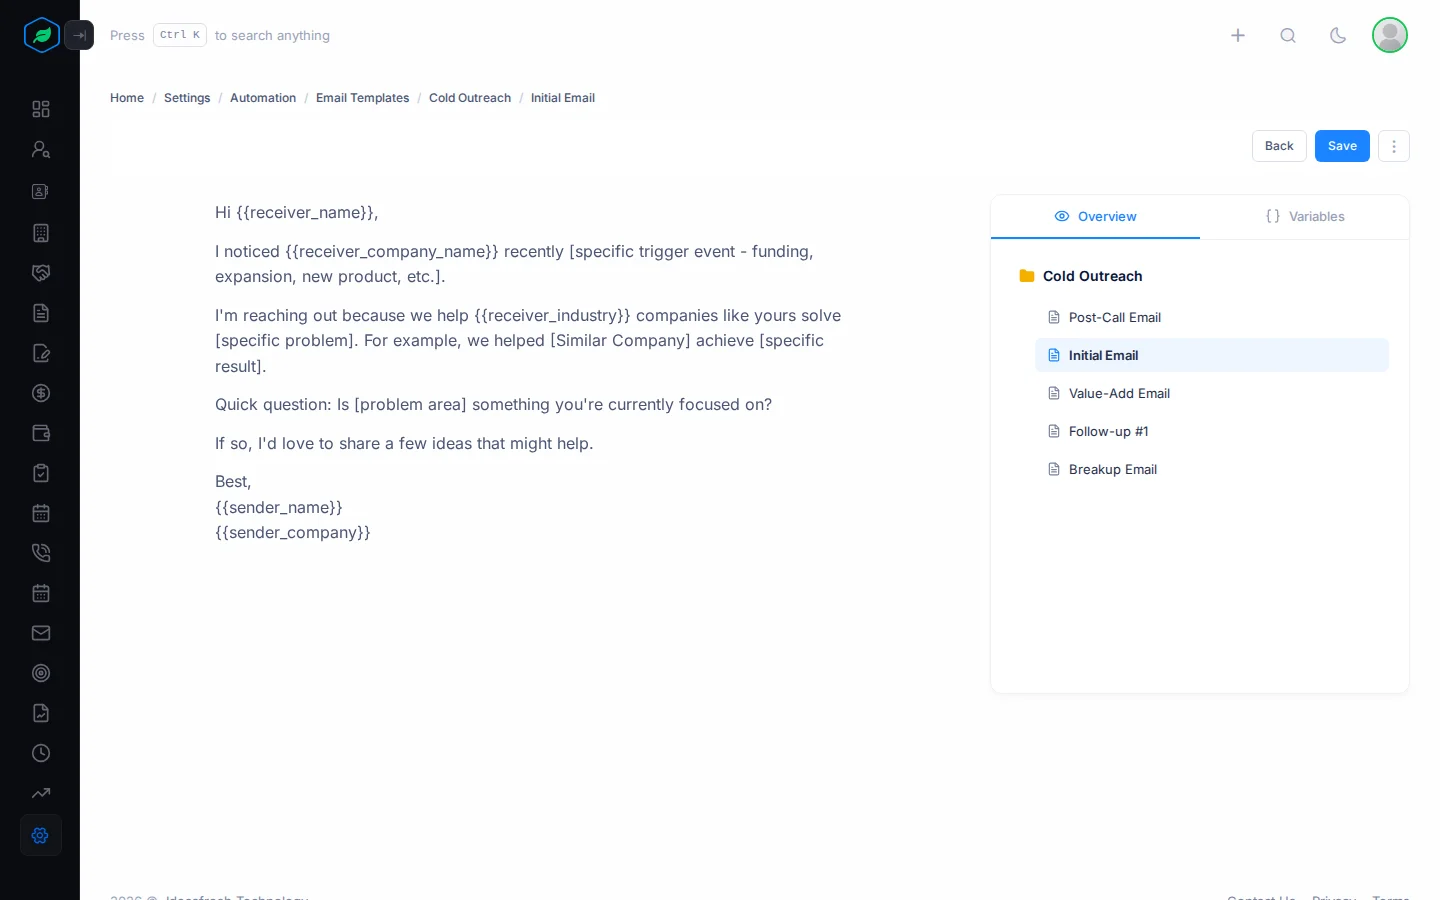Open the clipboard checkmark icon in sidebar
Image resolution: width=1440 pixels, height=900 pixels.
(x=41, y=473)
